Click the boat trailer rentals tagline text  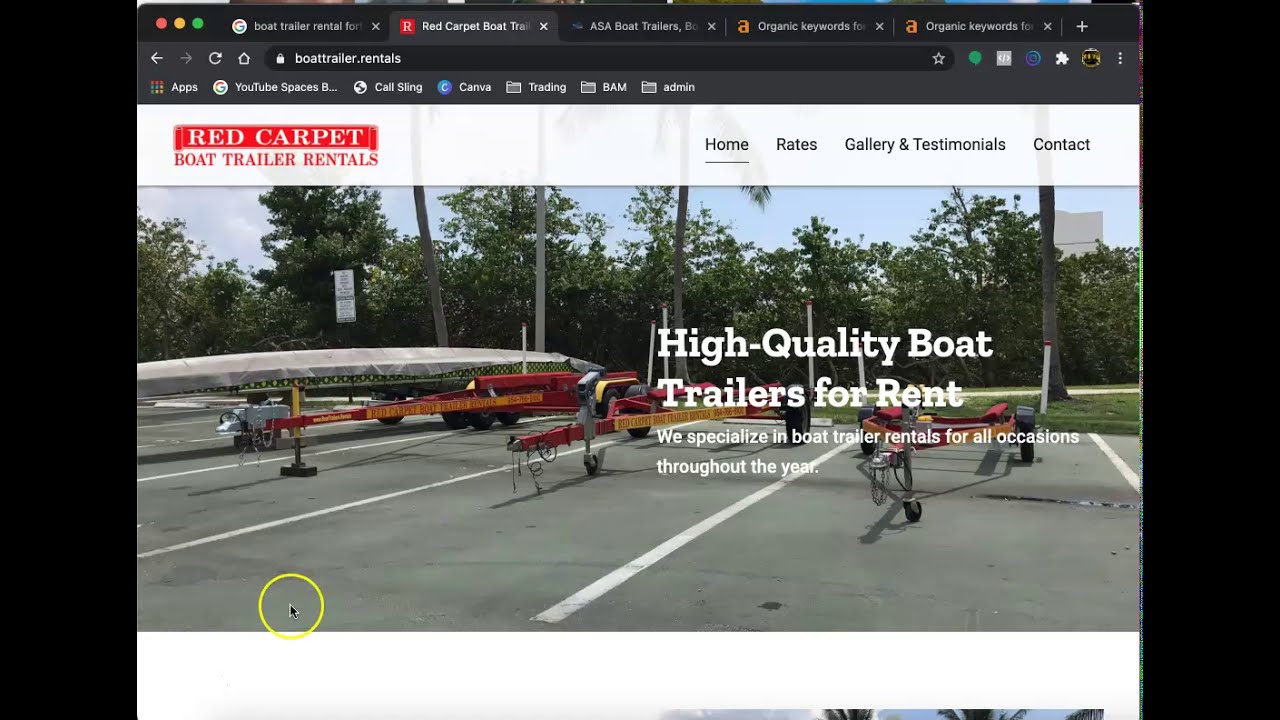point(868,452)
